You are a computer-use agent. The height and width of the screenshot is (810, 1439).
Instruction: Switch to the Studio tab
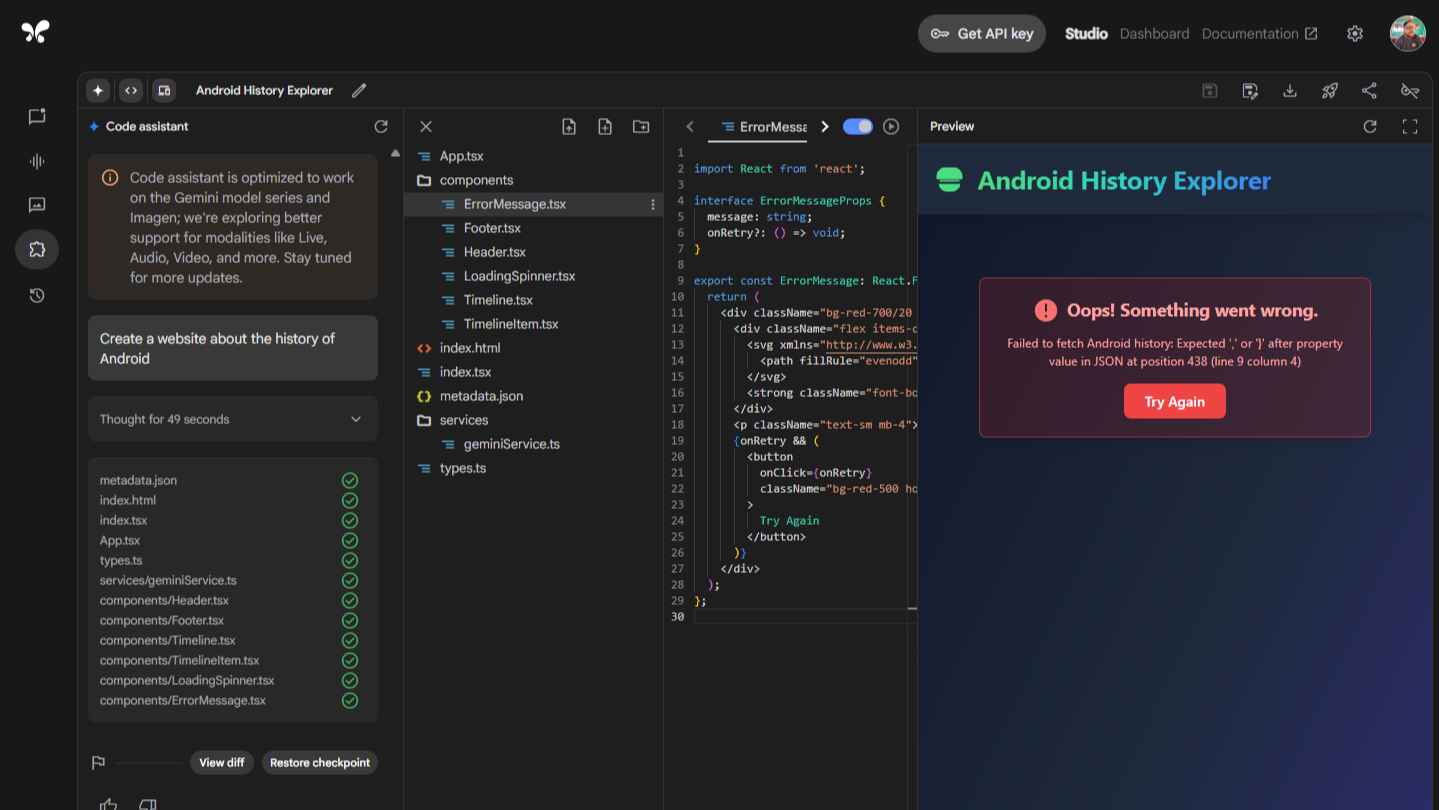point(1086,33)
